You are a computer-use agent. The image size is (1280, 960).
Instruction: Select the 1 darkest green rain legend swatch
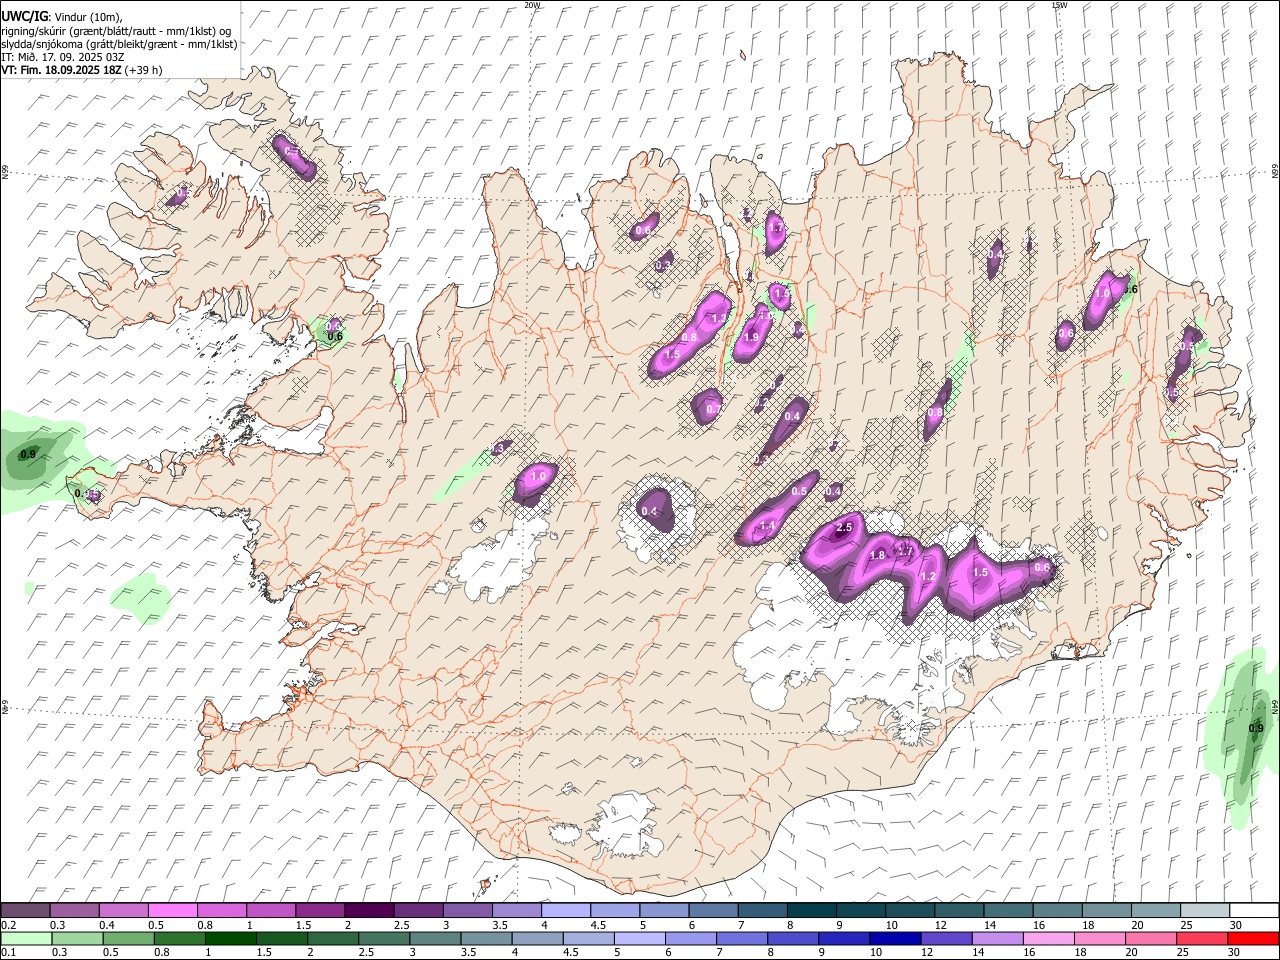230,938
